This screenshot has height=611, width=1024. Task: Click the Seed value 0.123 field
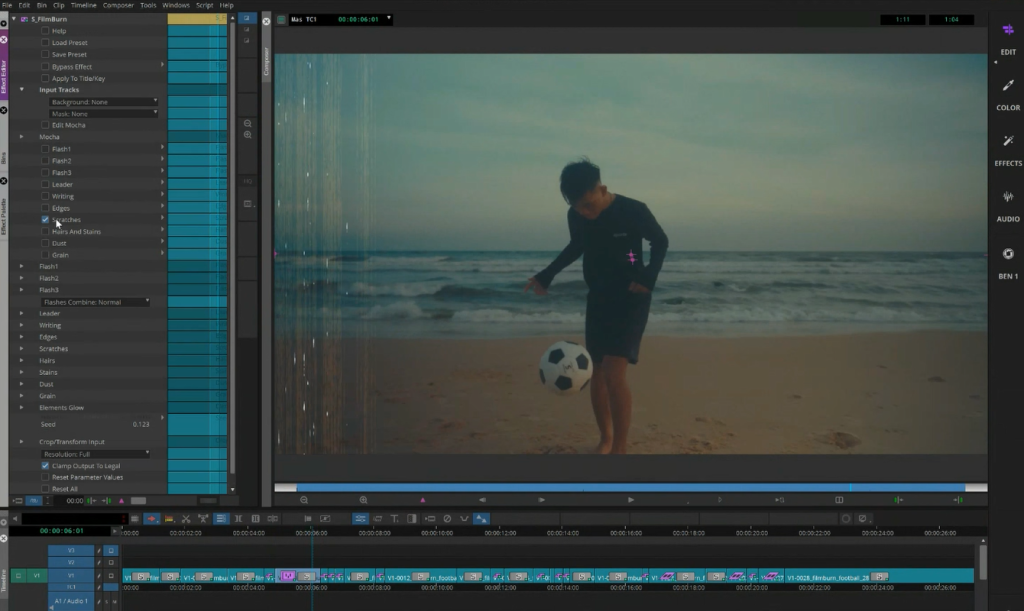[x=141, y=424]
